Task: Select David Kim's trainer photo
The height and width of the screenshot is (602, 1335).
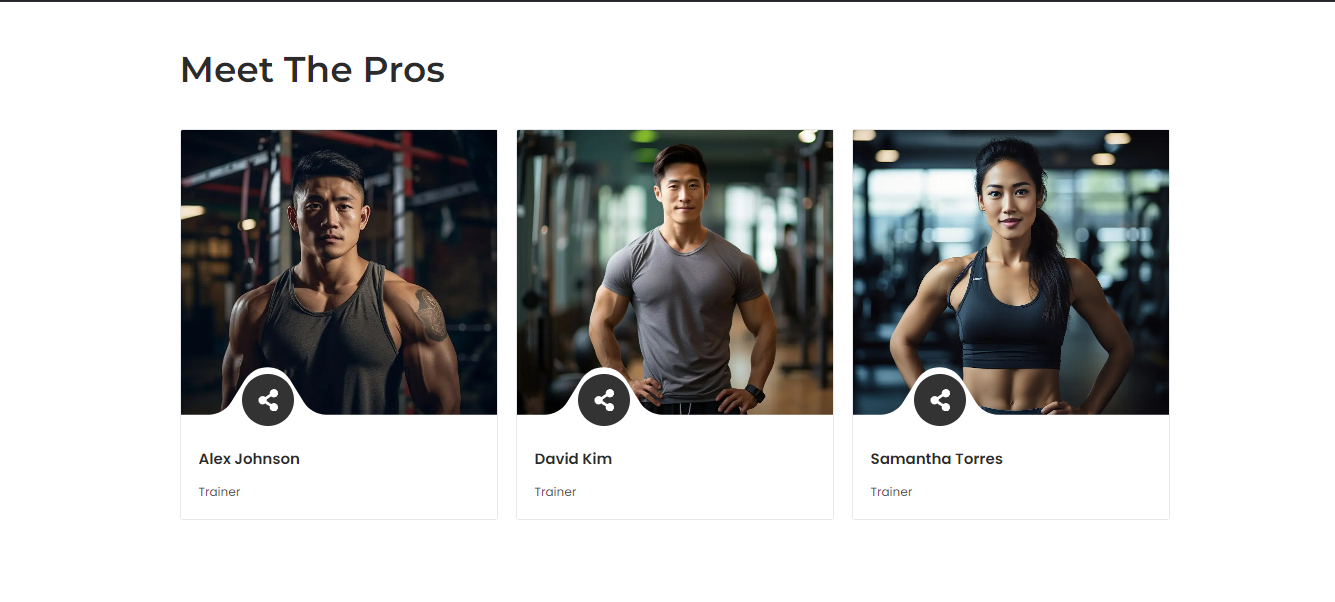Action: 674,260
